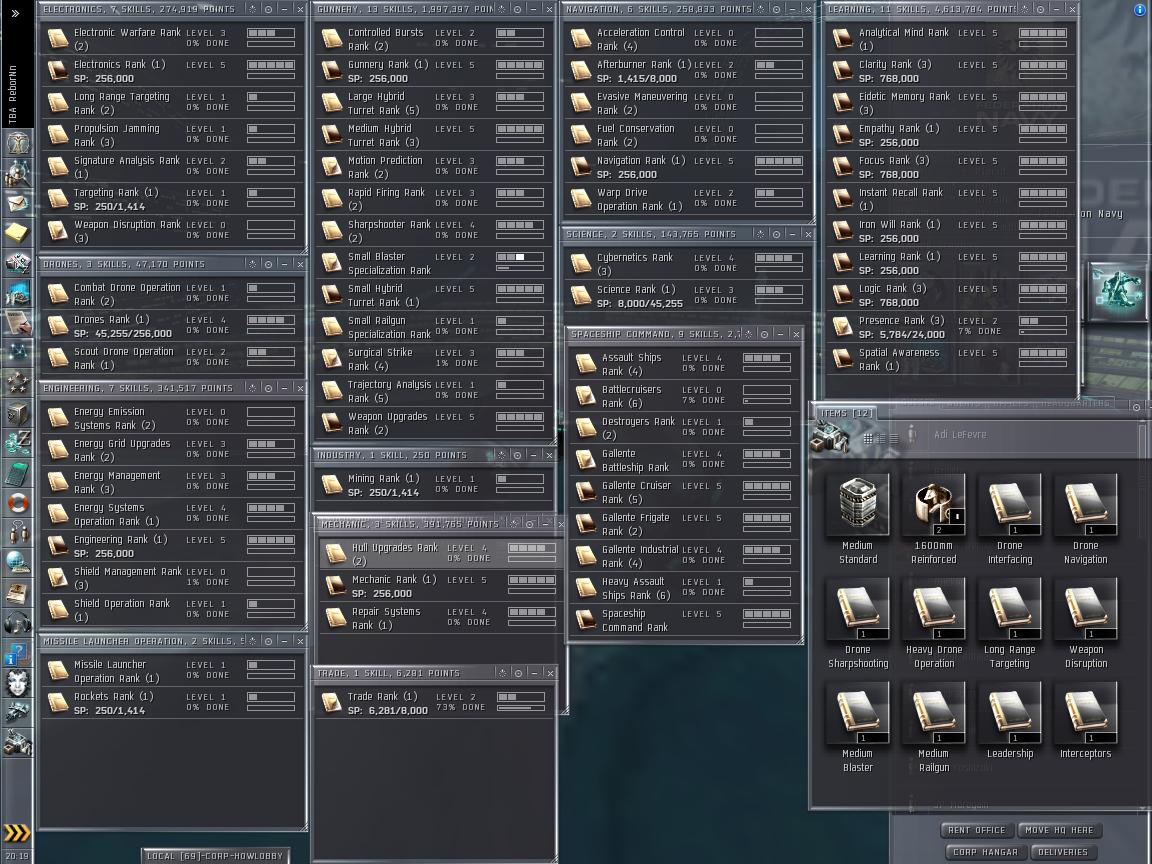Open the face portrait icon in sidebar

click(17, 684)
